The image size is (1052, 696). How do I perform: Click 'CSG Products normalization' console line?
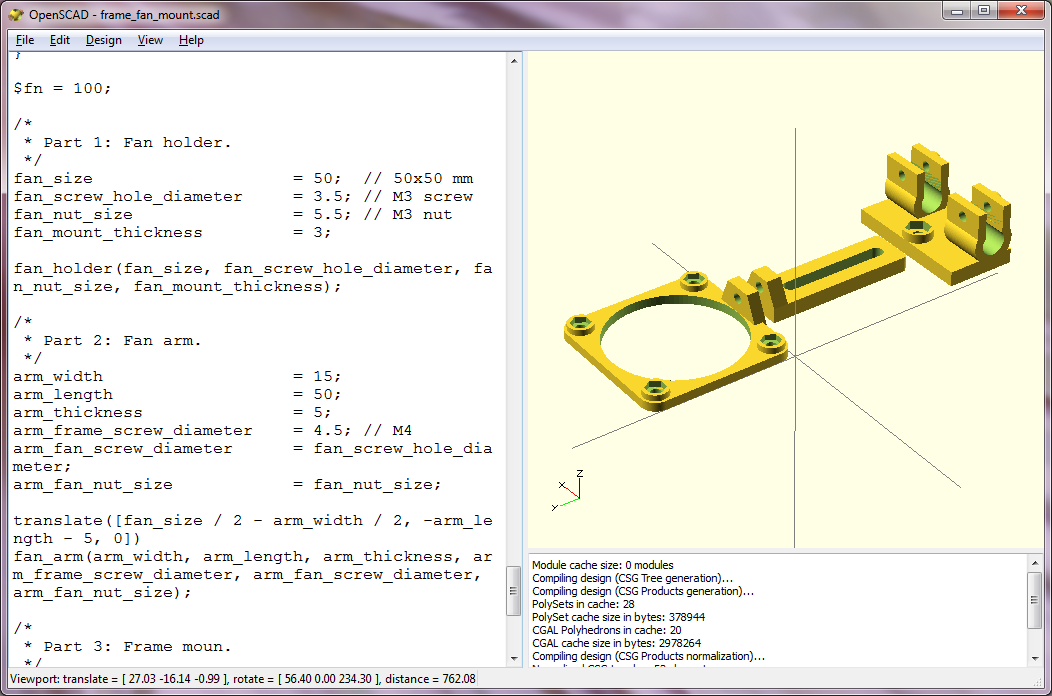(649, 656)
